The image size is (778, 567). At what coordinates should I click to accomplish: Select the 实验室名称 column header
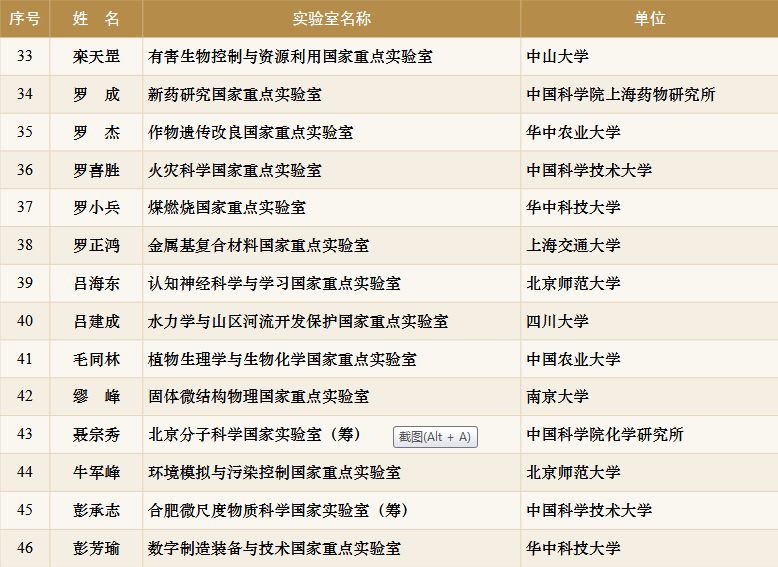tap(331, 19)
